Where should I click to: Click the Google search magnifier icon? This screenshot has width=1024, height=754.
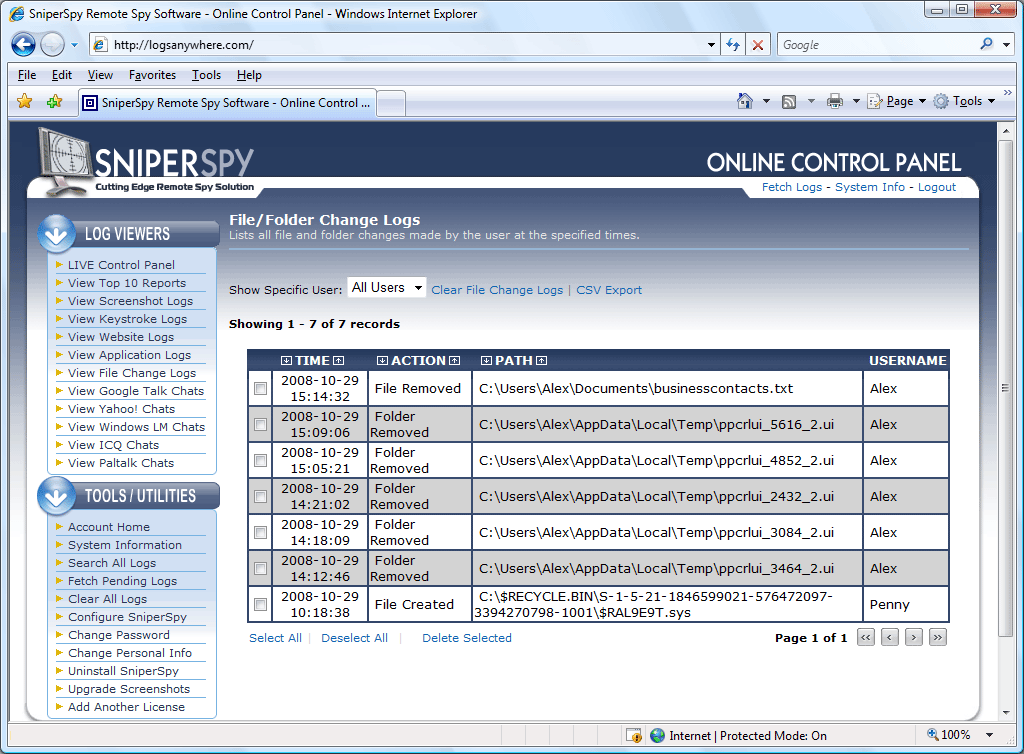coord(986,44)
